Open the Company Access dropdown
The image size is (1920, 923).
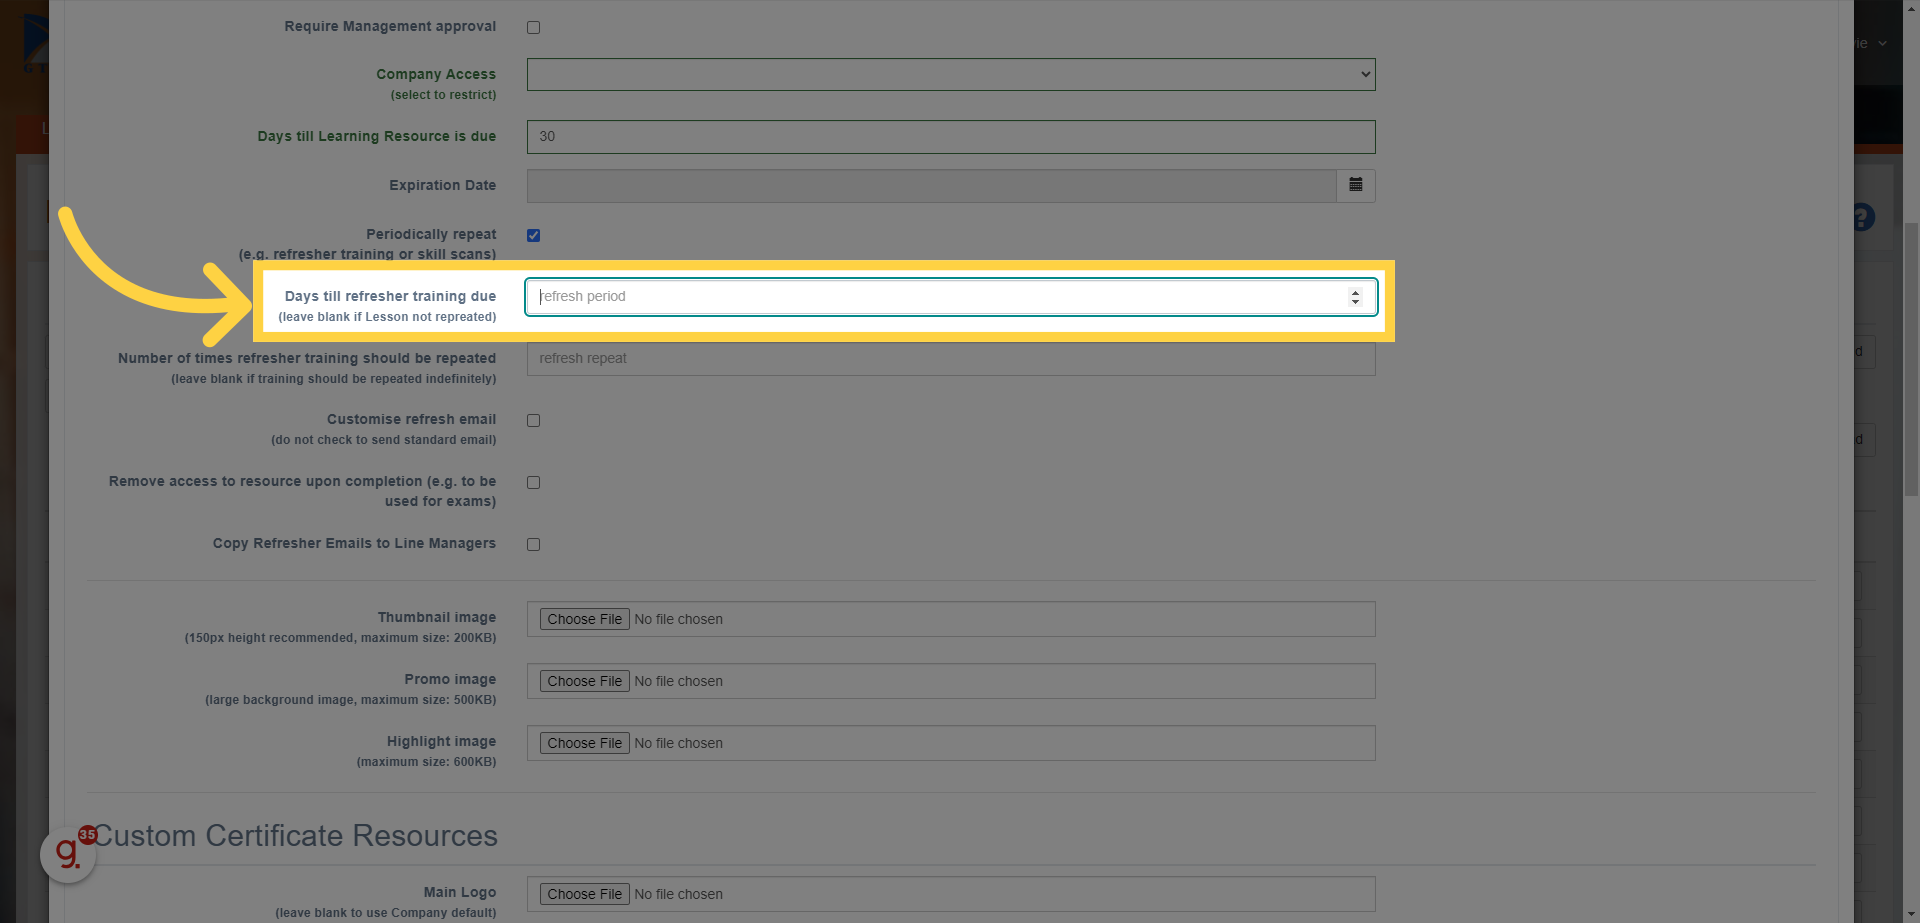(x=951, y=74)
